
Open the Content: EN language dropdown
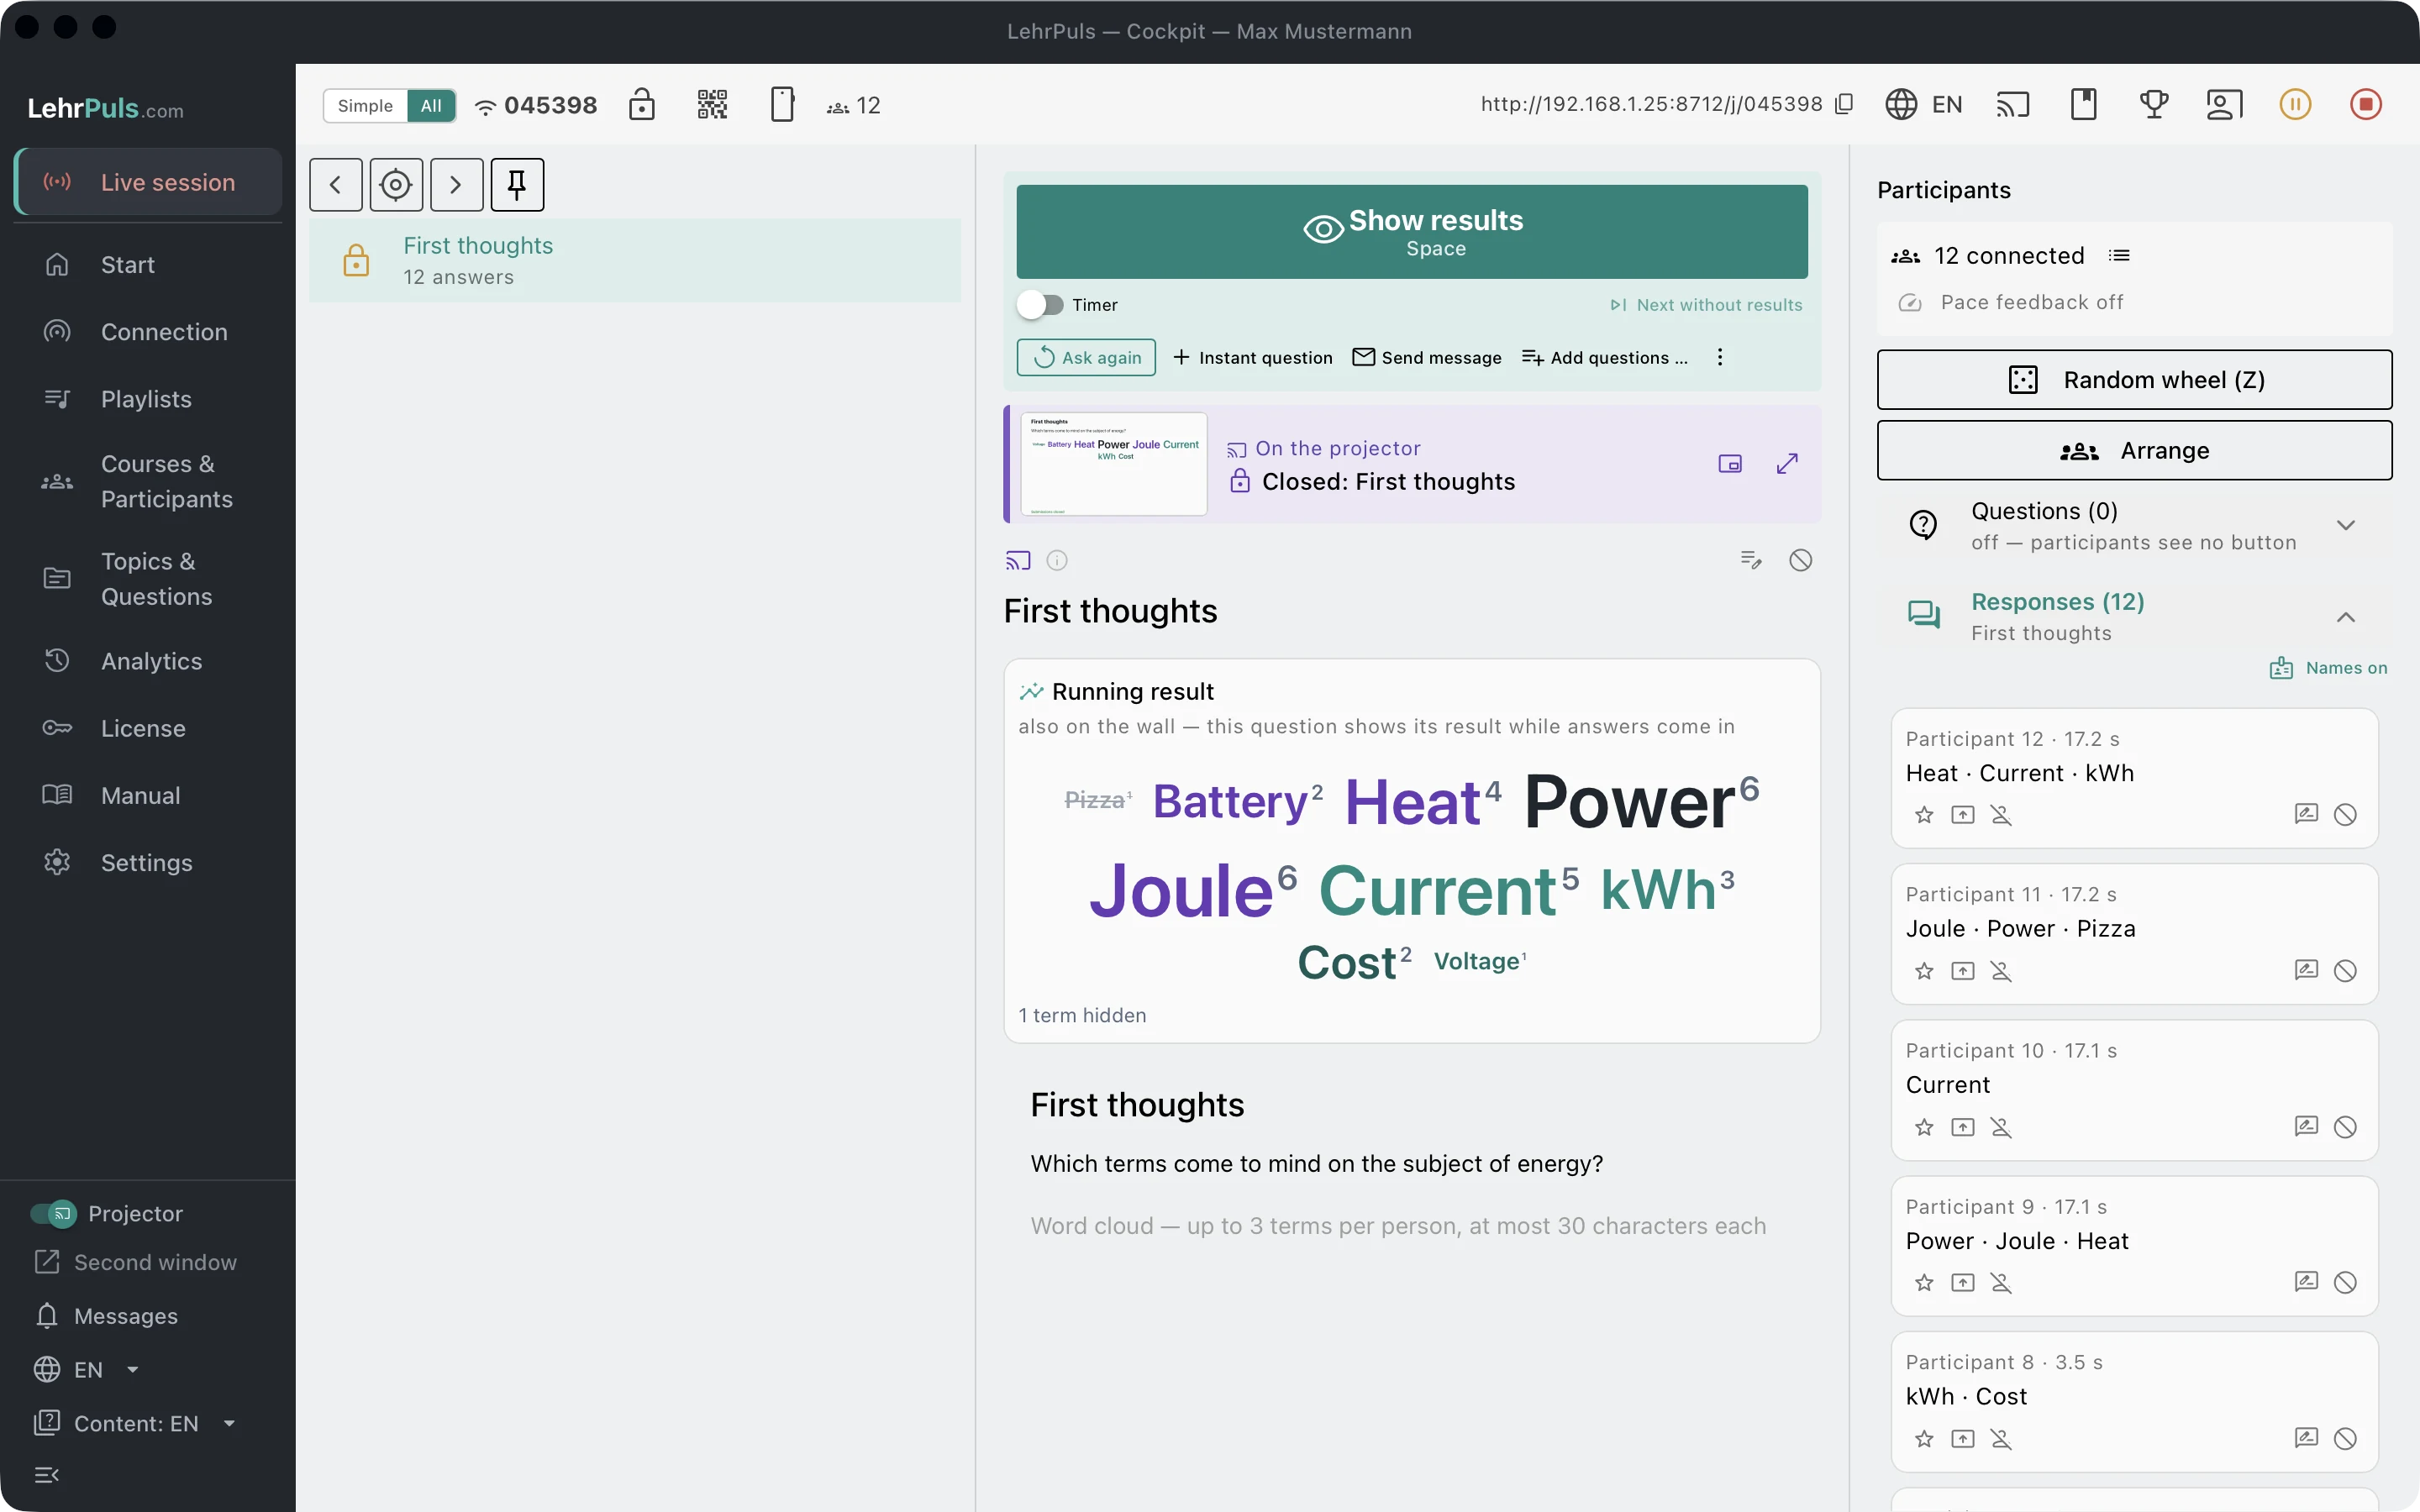pos(136,1423)
